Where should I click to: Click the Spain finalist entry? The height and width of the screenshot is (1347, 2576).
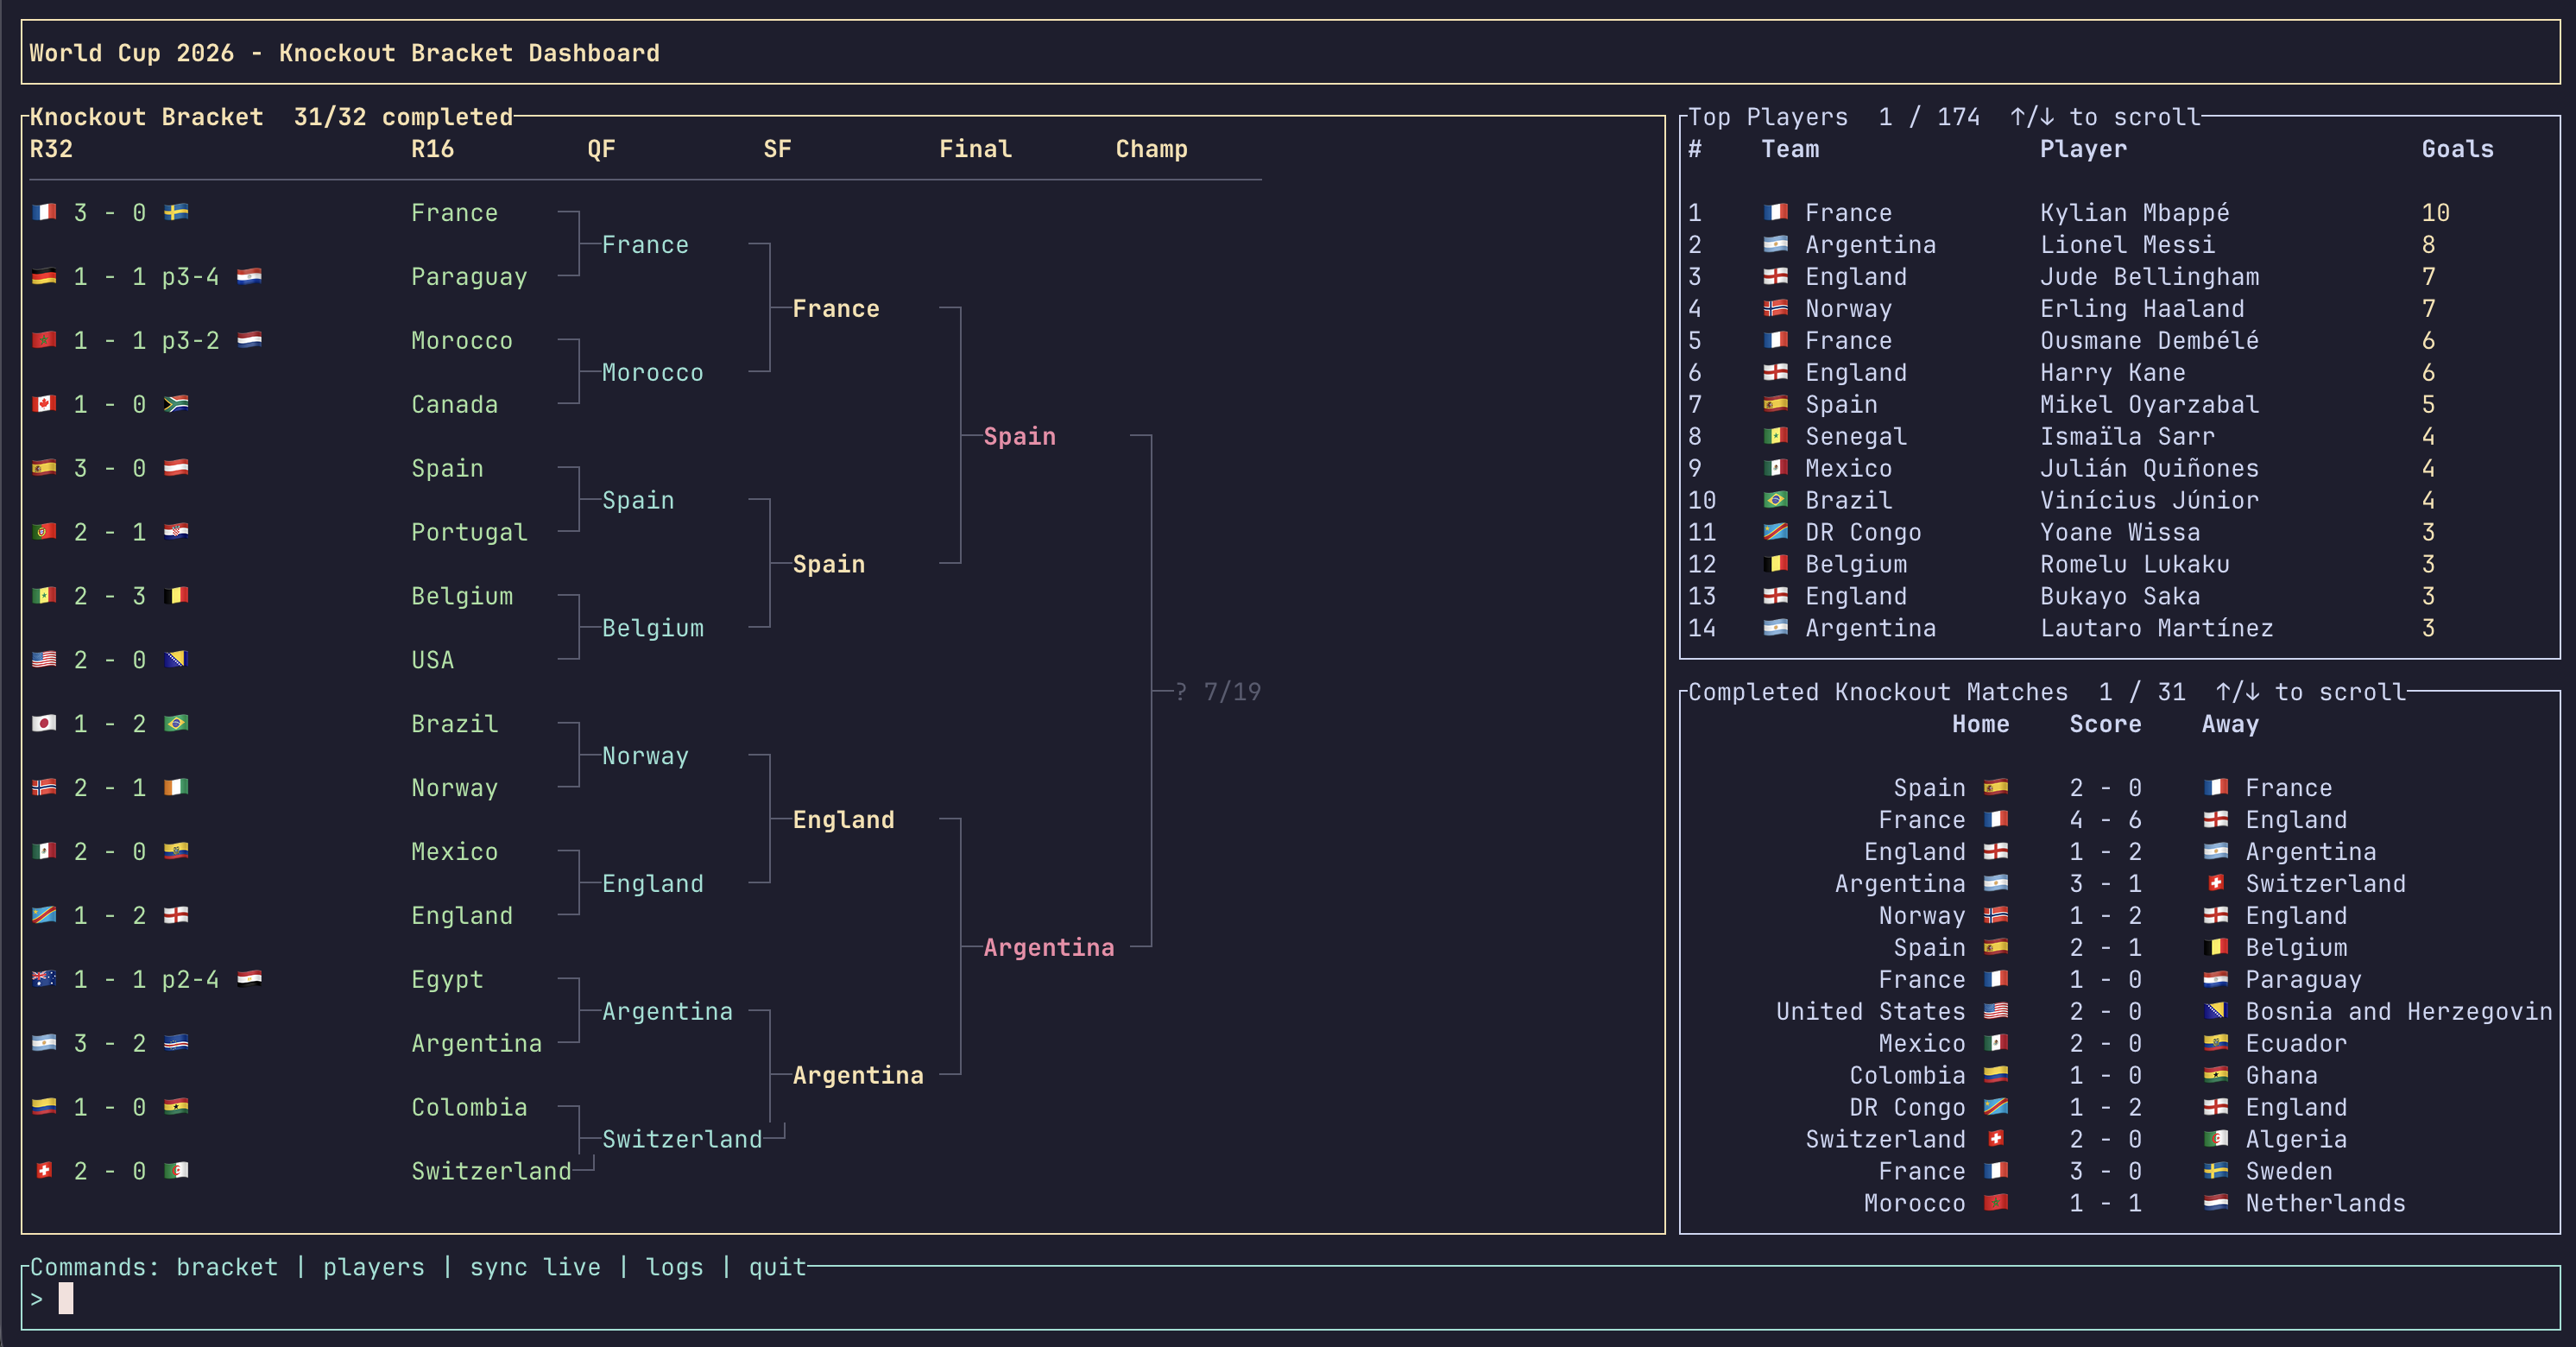point(1019,436)
